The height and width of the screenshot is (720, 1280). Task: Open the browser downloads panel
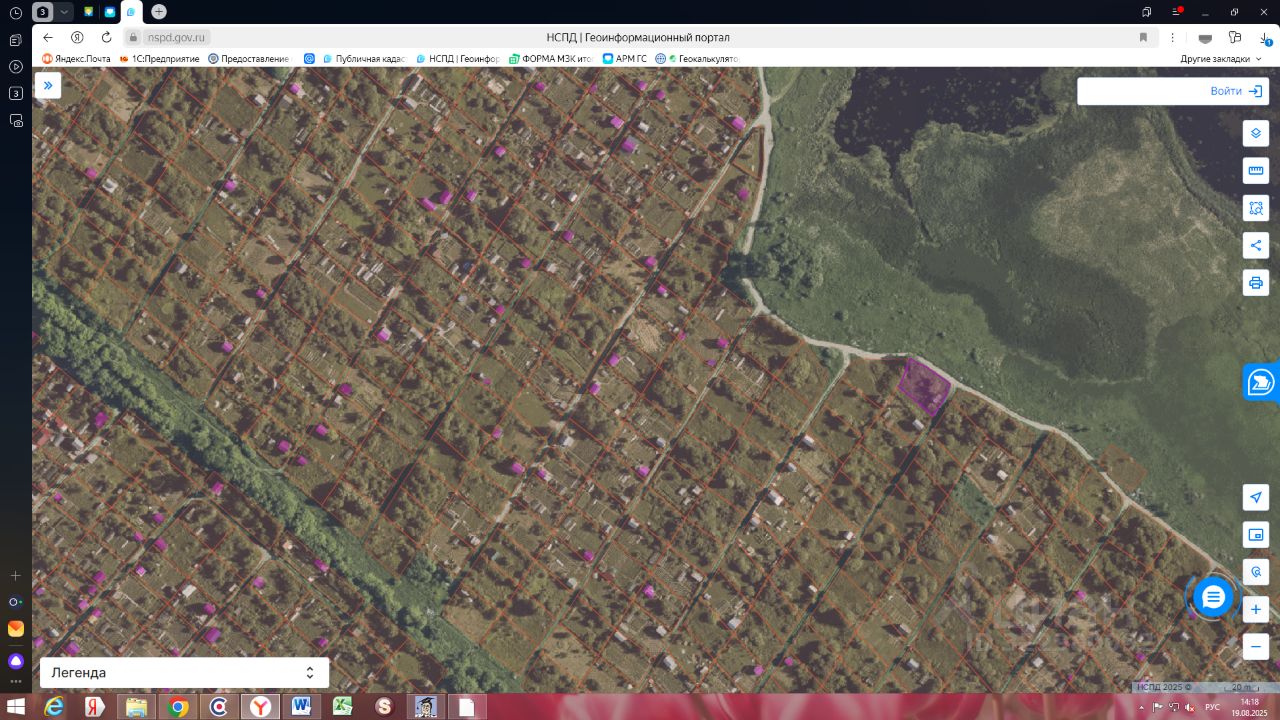click(x=1266, y=37)
